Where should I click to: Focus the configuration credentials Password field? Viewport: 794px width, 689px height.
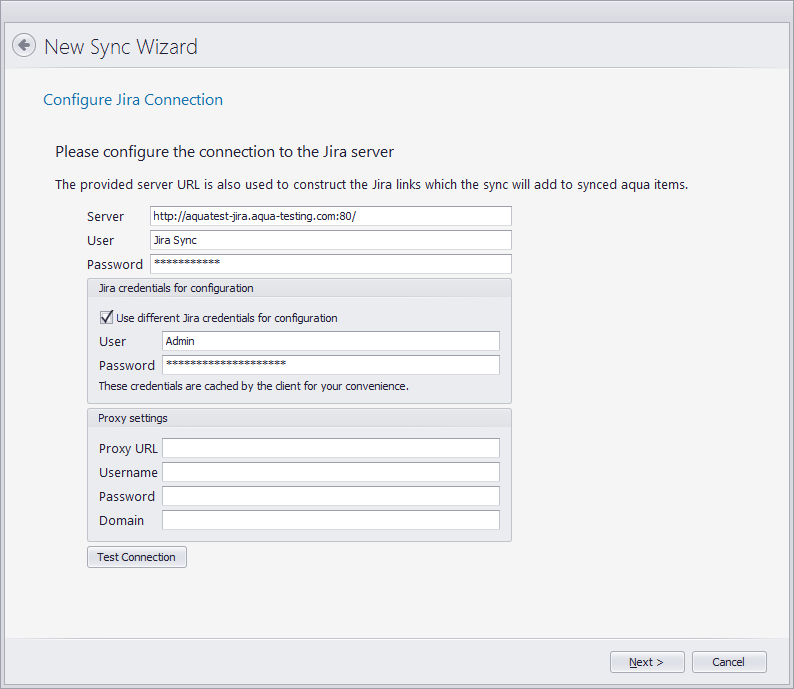coord(330,365)
